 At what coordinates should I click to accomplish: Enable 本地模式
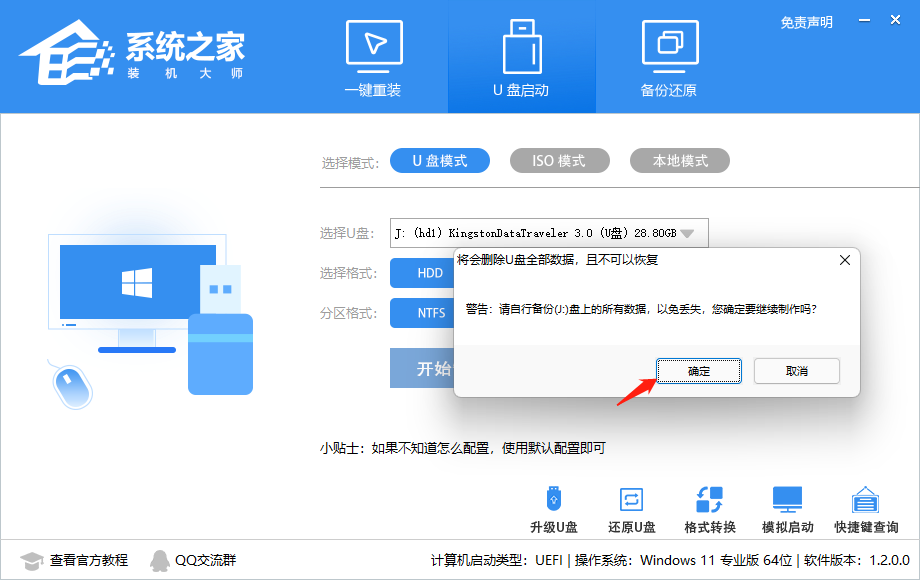[679, 160]
